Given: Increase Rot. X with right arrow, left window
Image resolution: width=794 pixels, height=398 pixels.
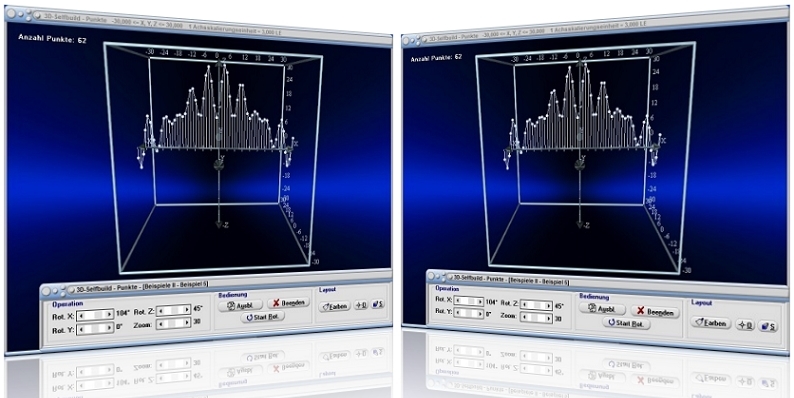Looking at the screenshot, I should click(x=109, y=314).
